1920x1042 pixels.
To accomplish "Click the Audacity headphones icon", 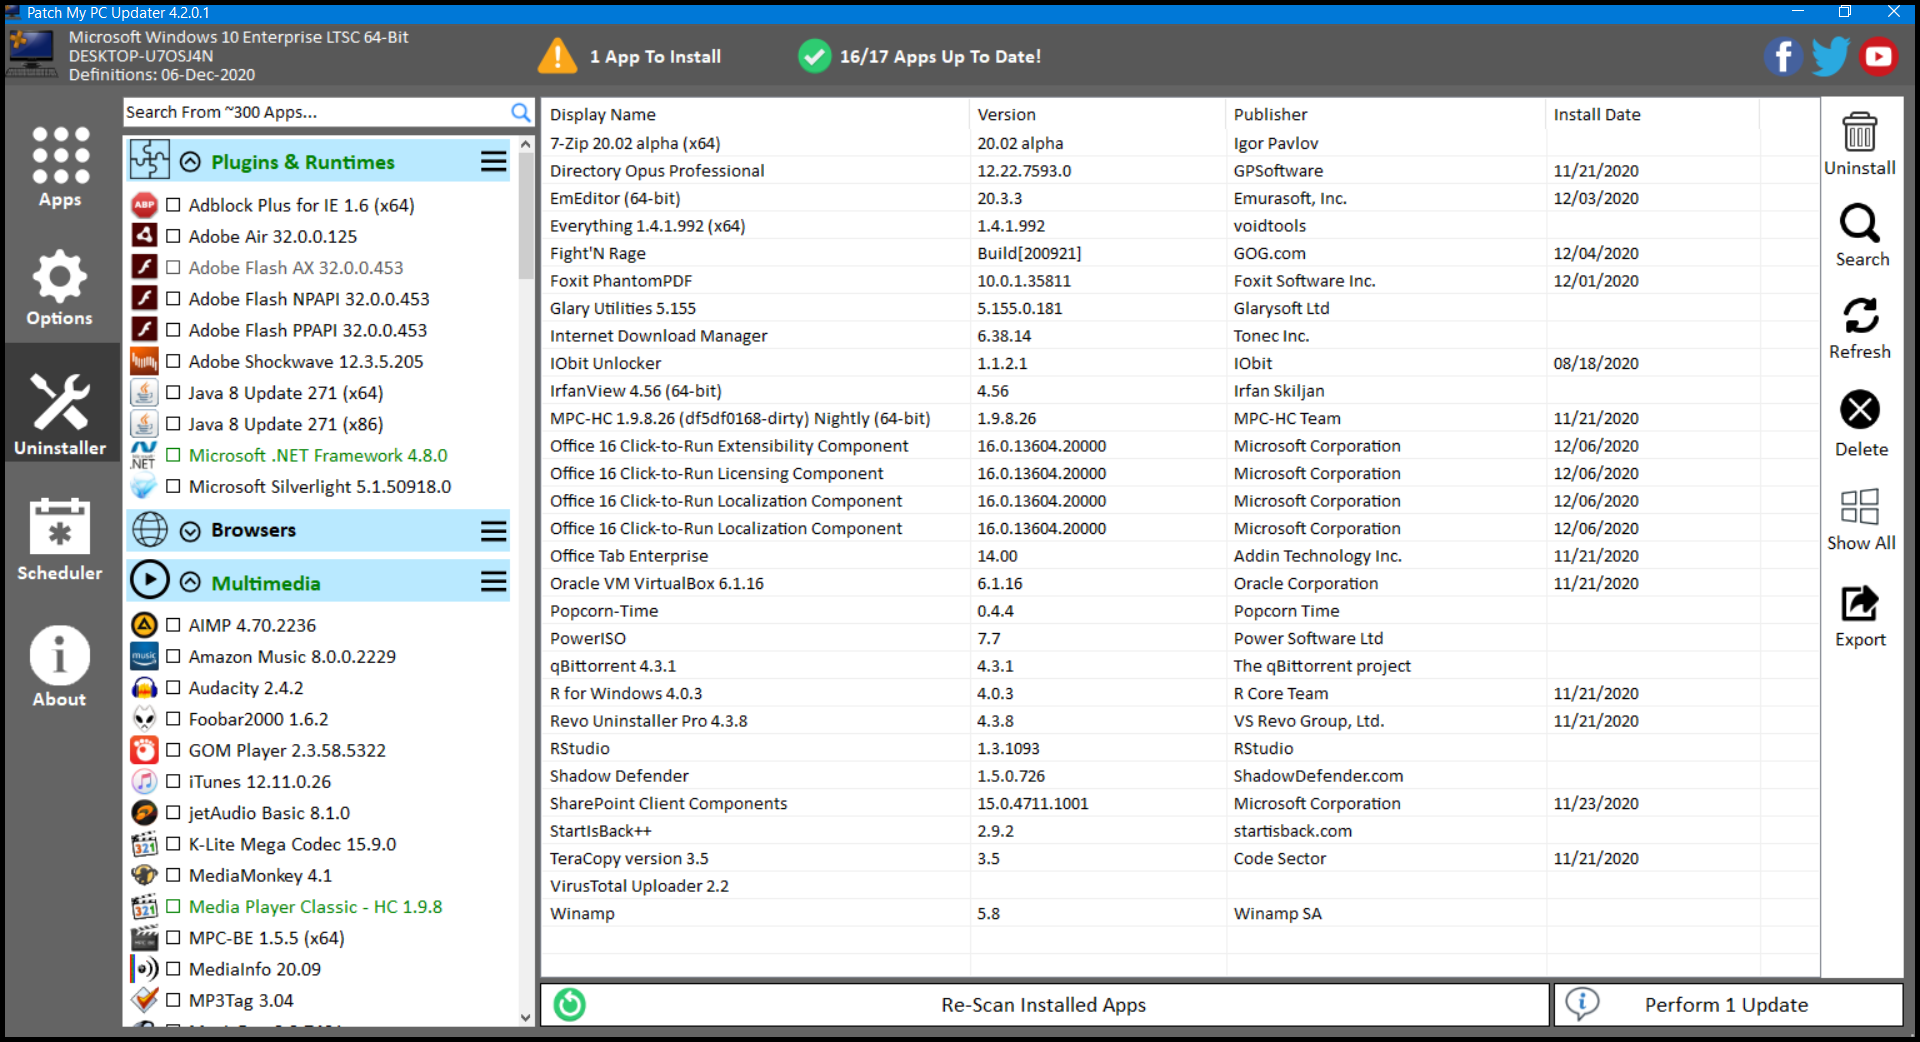I will (x=145, y=688).
